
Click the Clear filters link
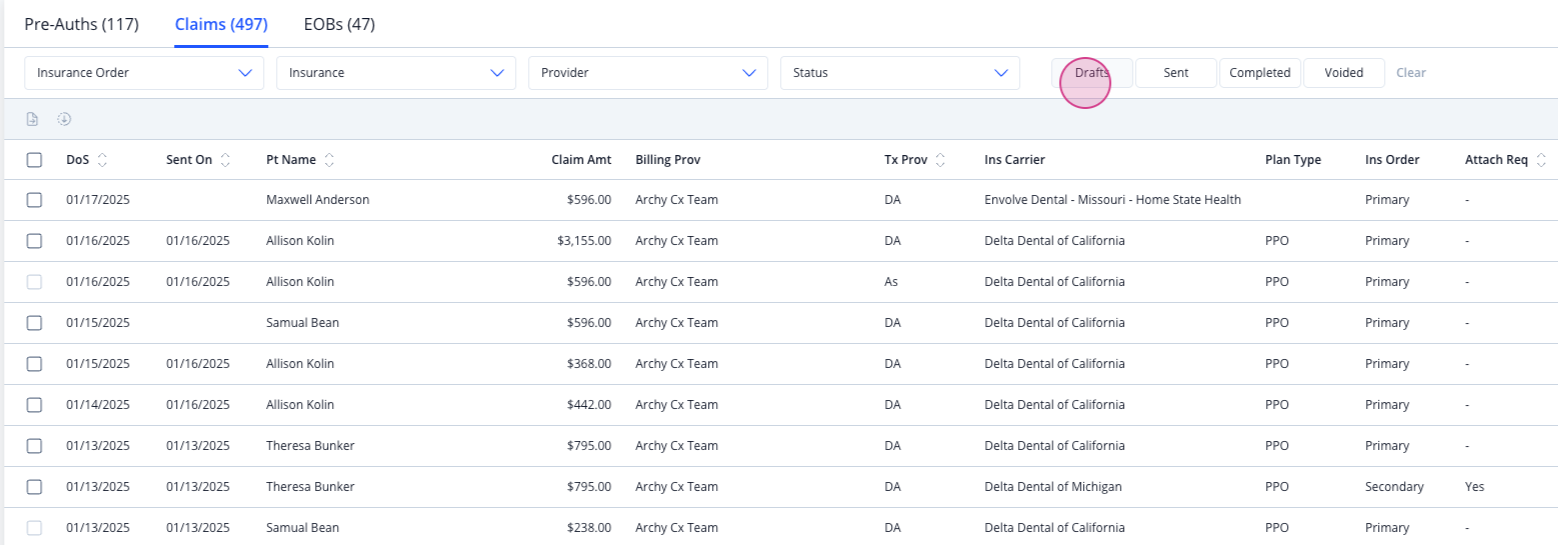1411,73
